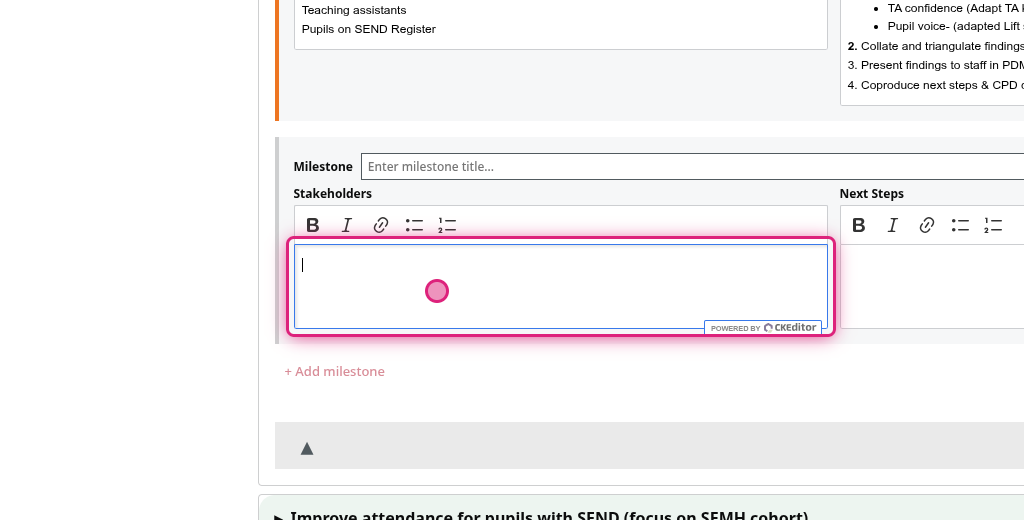Click the Next Steps field label
Viewport: 1024px width, 520px height.
(871, 194)
